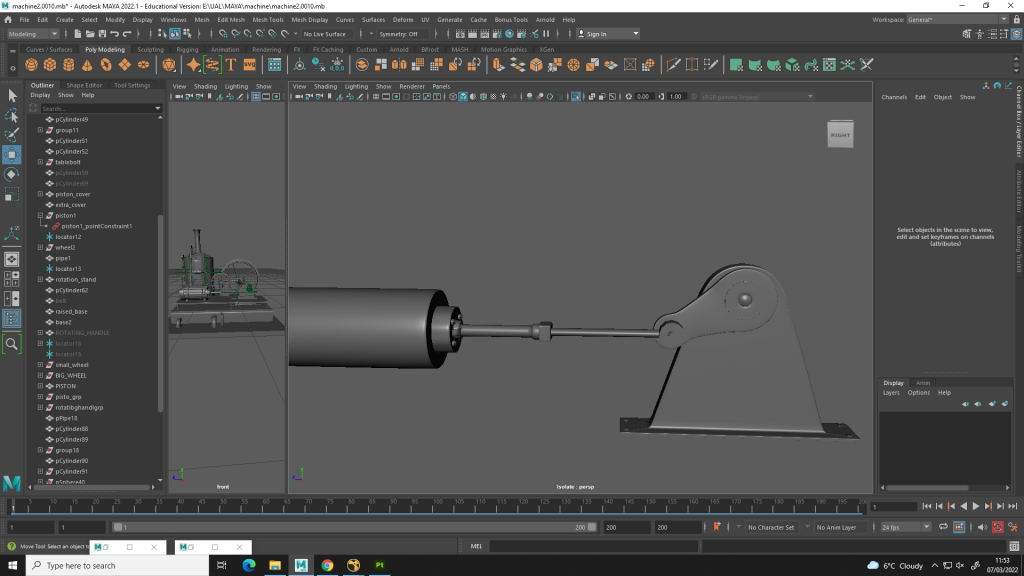This screenshot has height=576, width=1024.
Task: Click the RIGHT view cube face
Action: pos(840,135)
